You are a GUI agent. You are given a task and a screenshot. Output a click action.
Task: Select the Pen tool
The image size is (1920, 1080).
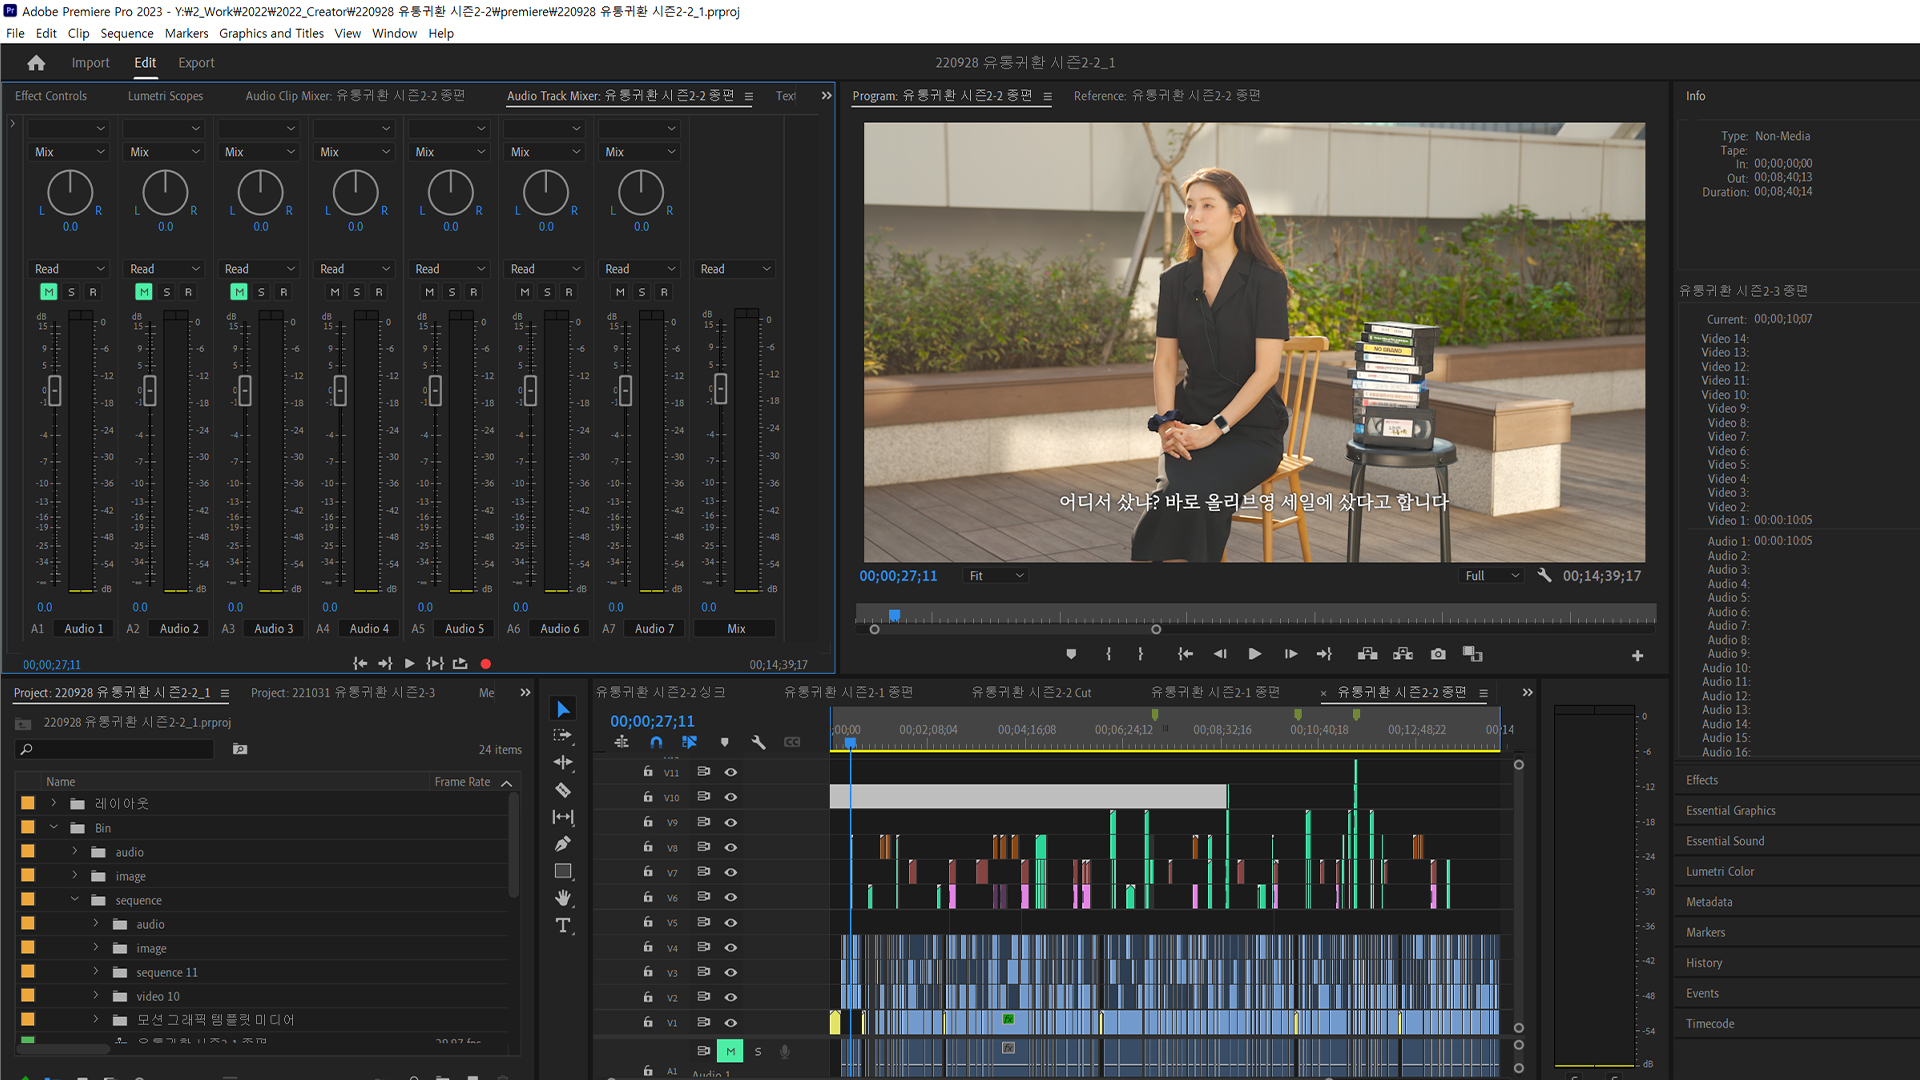click(563, 844)
